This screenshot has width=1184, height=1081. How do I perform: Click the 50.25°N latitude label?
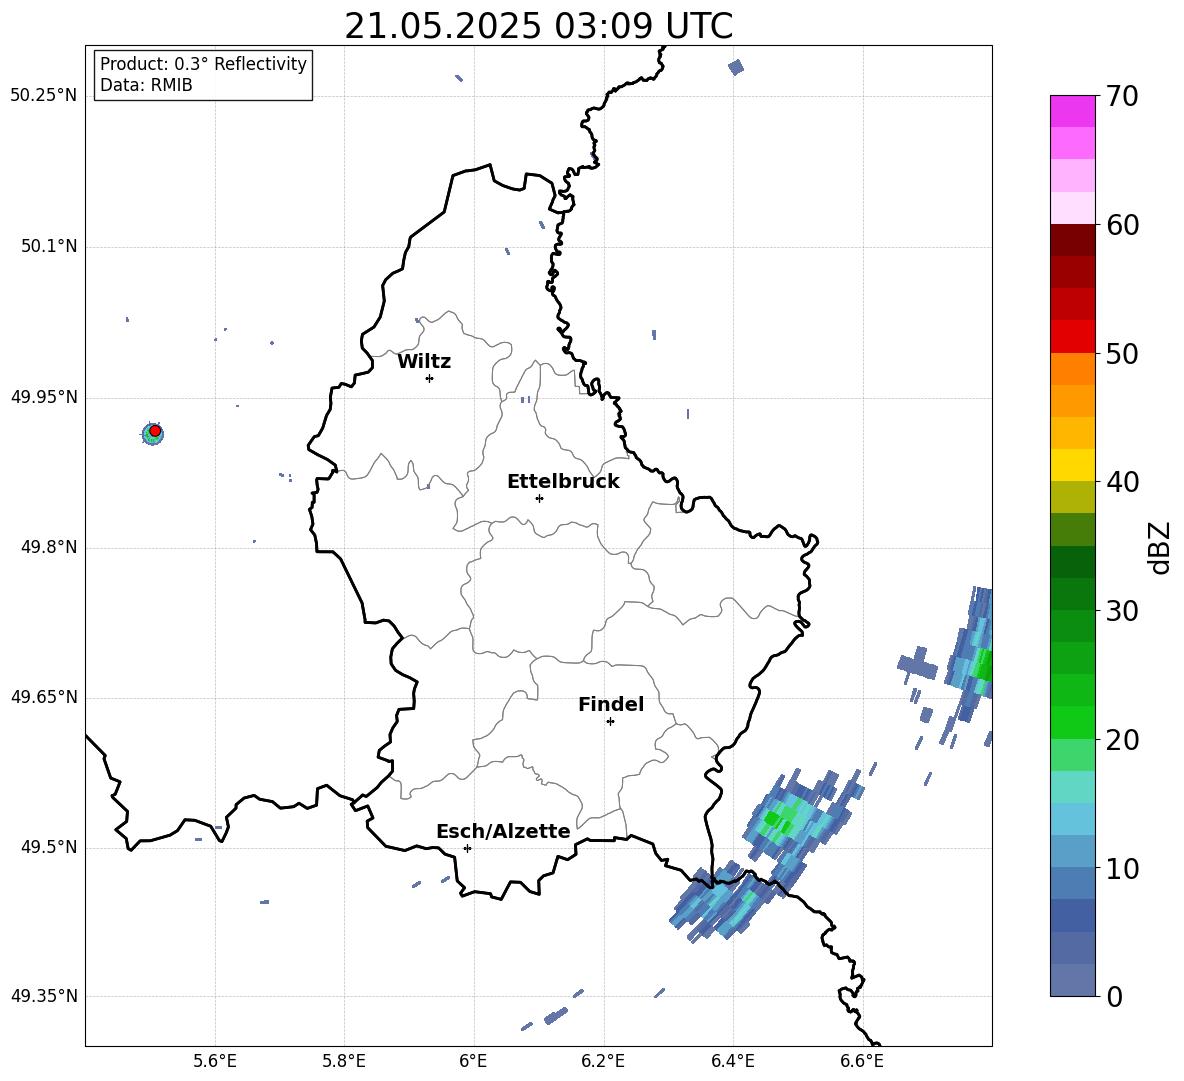[x=44, y=96]
